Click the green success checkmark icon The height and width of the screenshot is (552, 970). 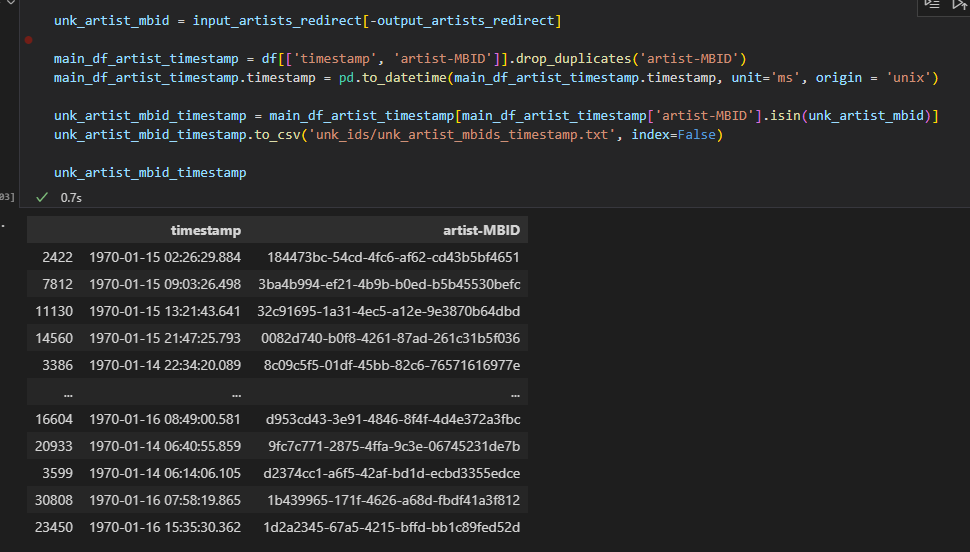42,198
